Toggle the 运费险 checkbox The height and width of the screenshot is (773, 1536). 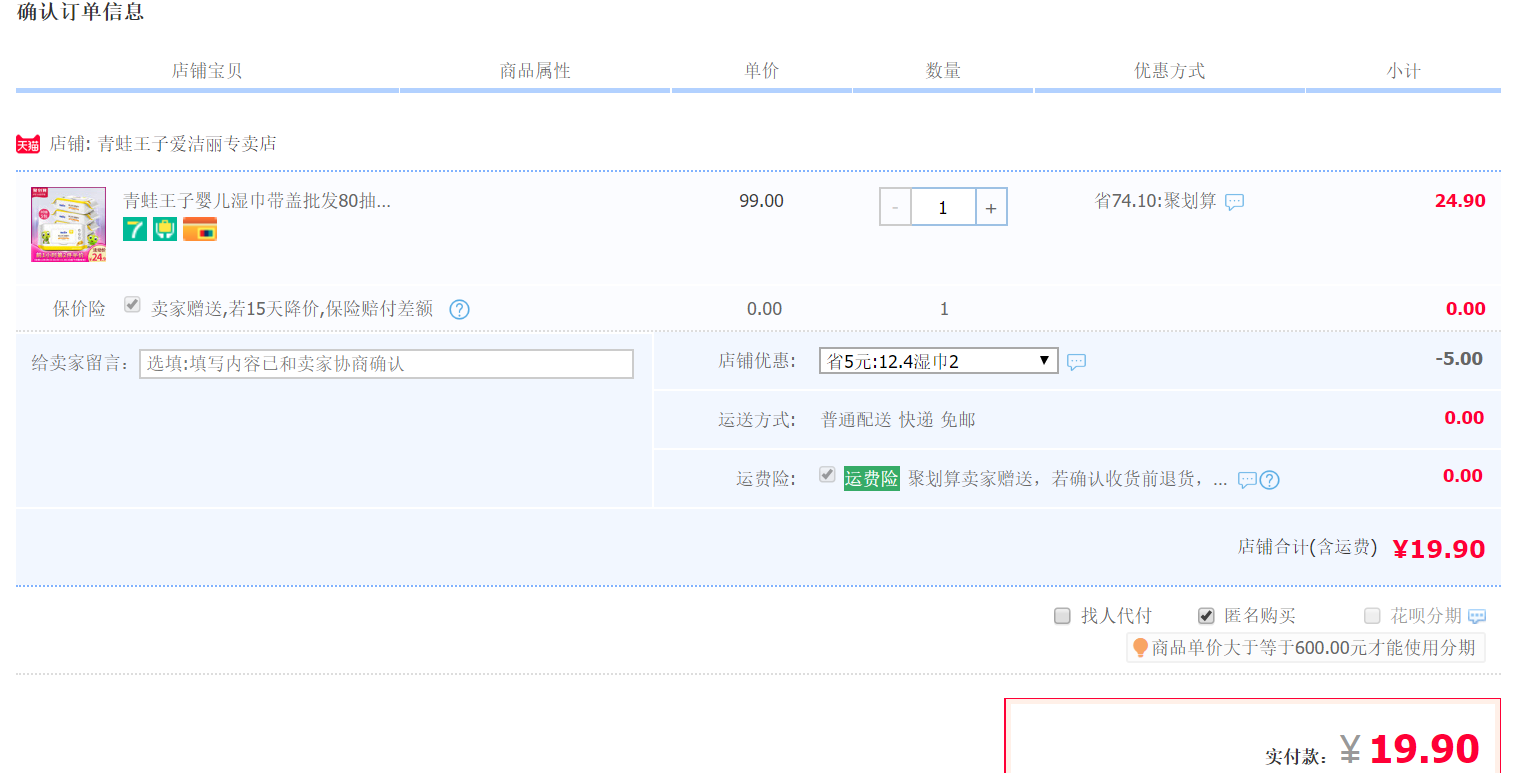[827, 474]
